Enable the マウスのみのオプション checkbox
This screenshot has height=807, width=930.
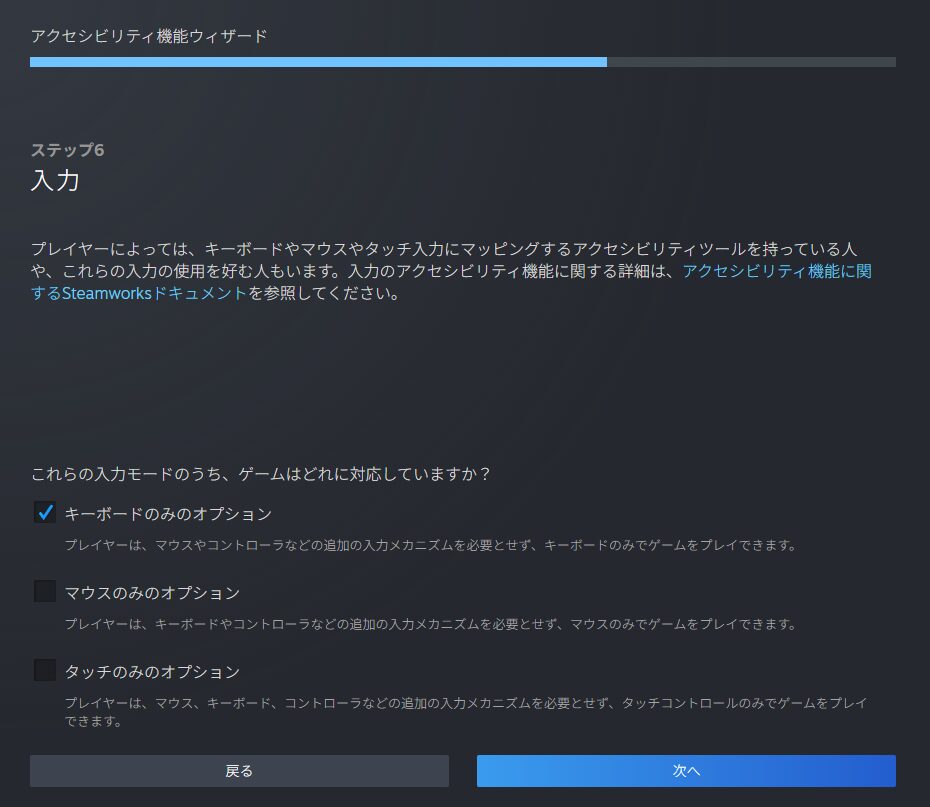[44, 592]
